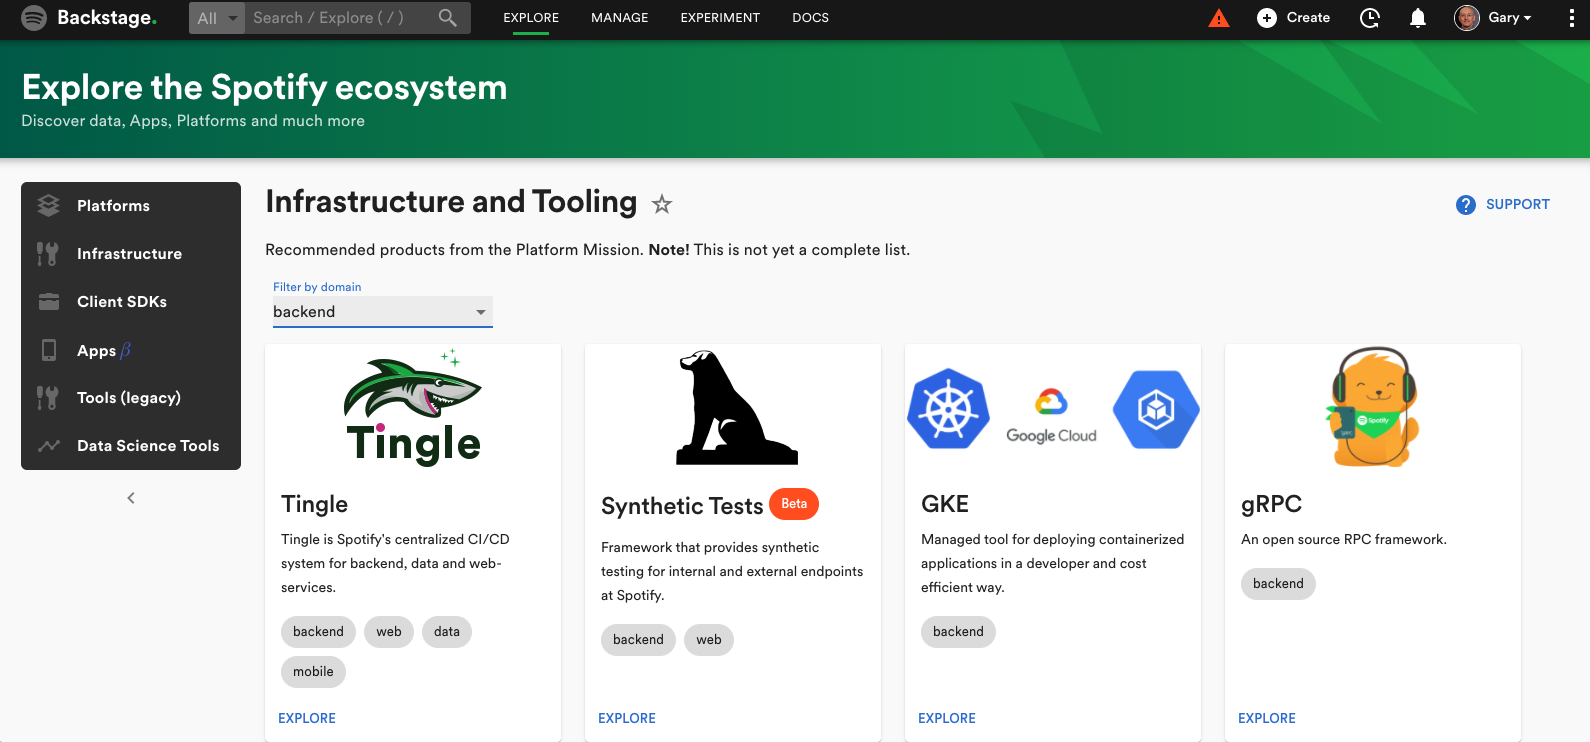Click the backend tag on the gRPC card
This screenshot has width=1590, height=742.
point(1278,584)
